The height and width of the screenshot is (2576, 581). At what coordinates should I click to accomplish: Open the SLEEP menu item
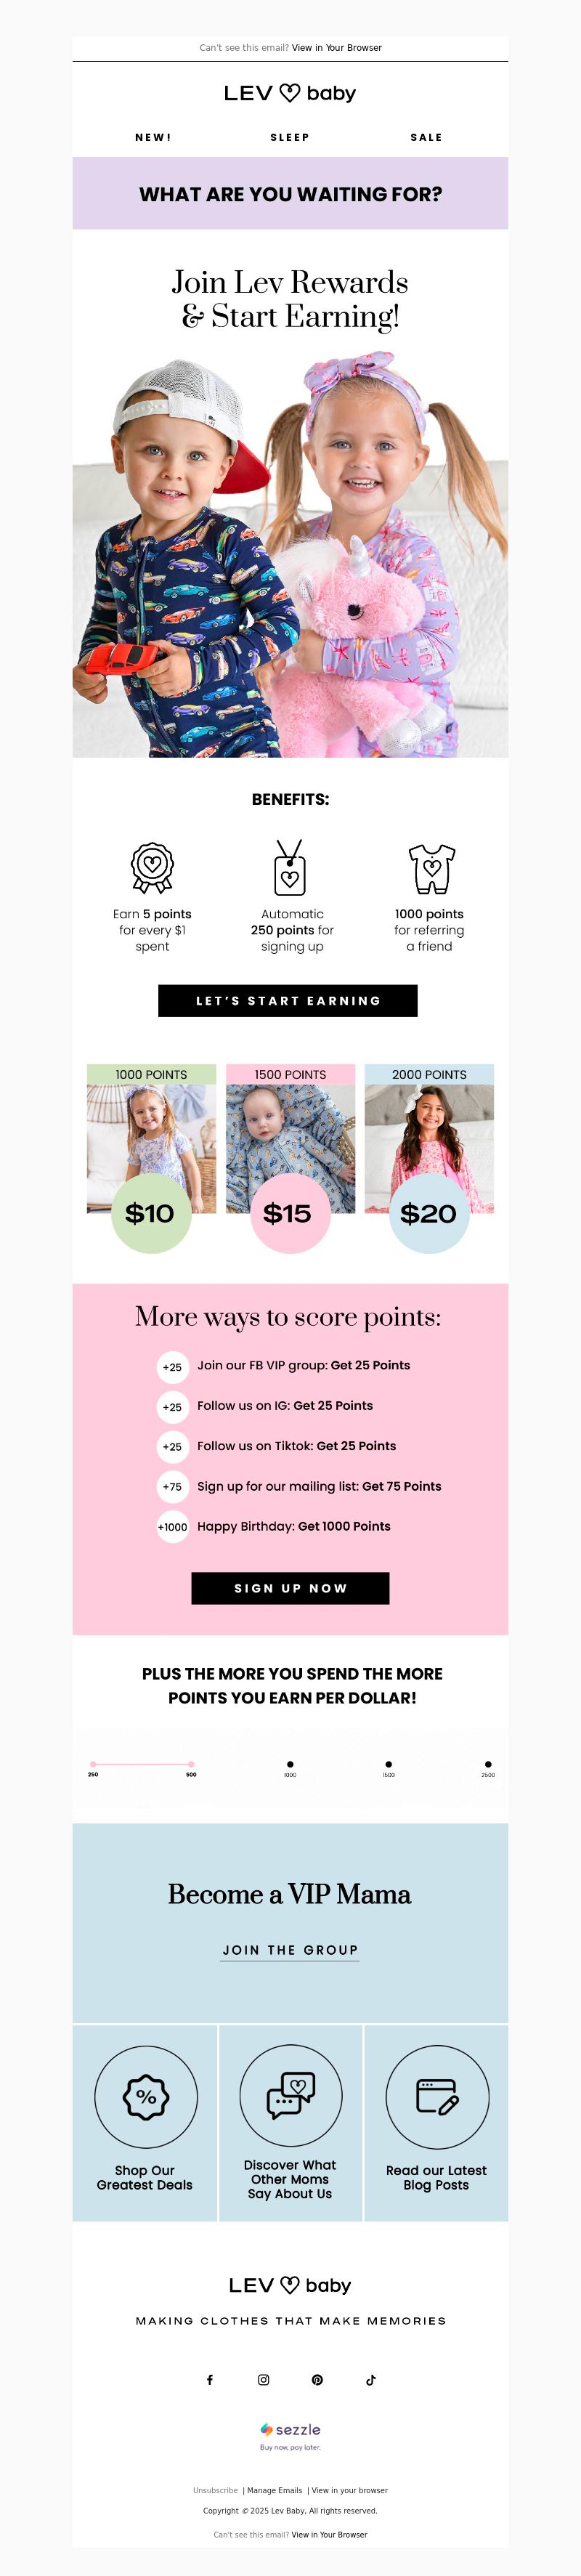[x=290, y=138]
